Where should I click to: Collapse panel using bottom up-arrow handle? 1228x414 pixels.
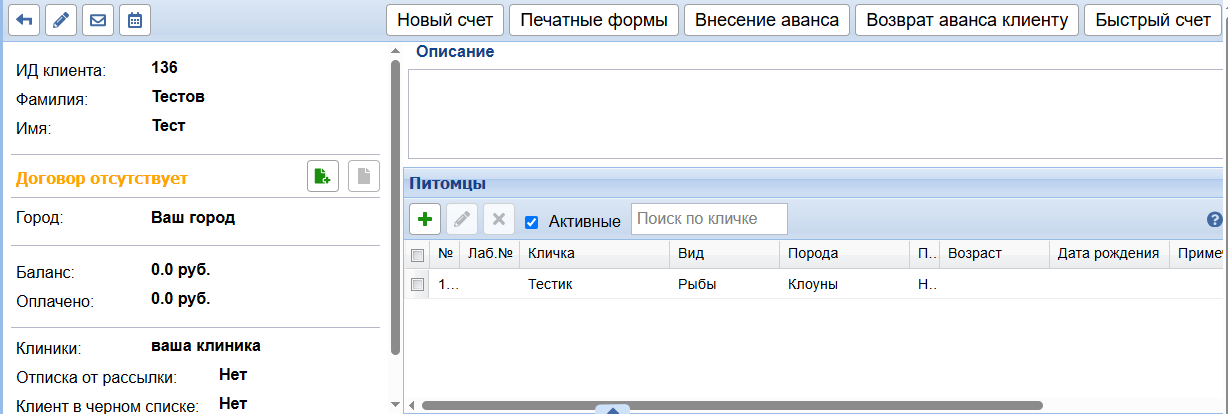coord(613,409)
